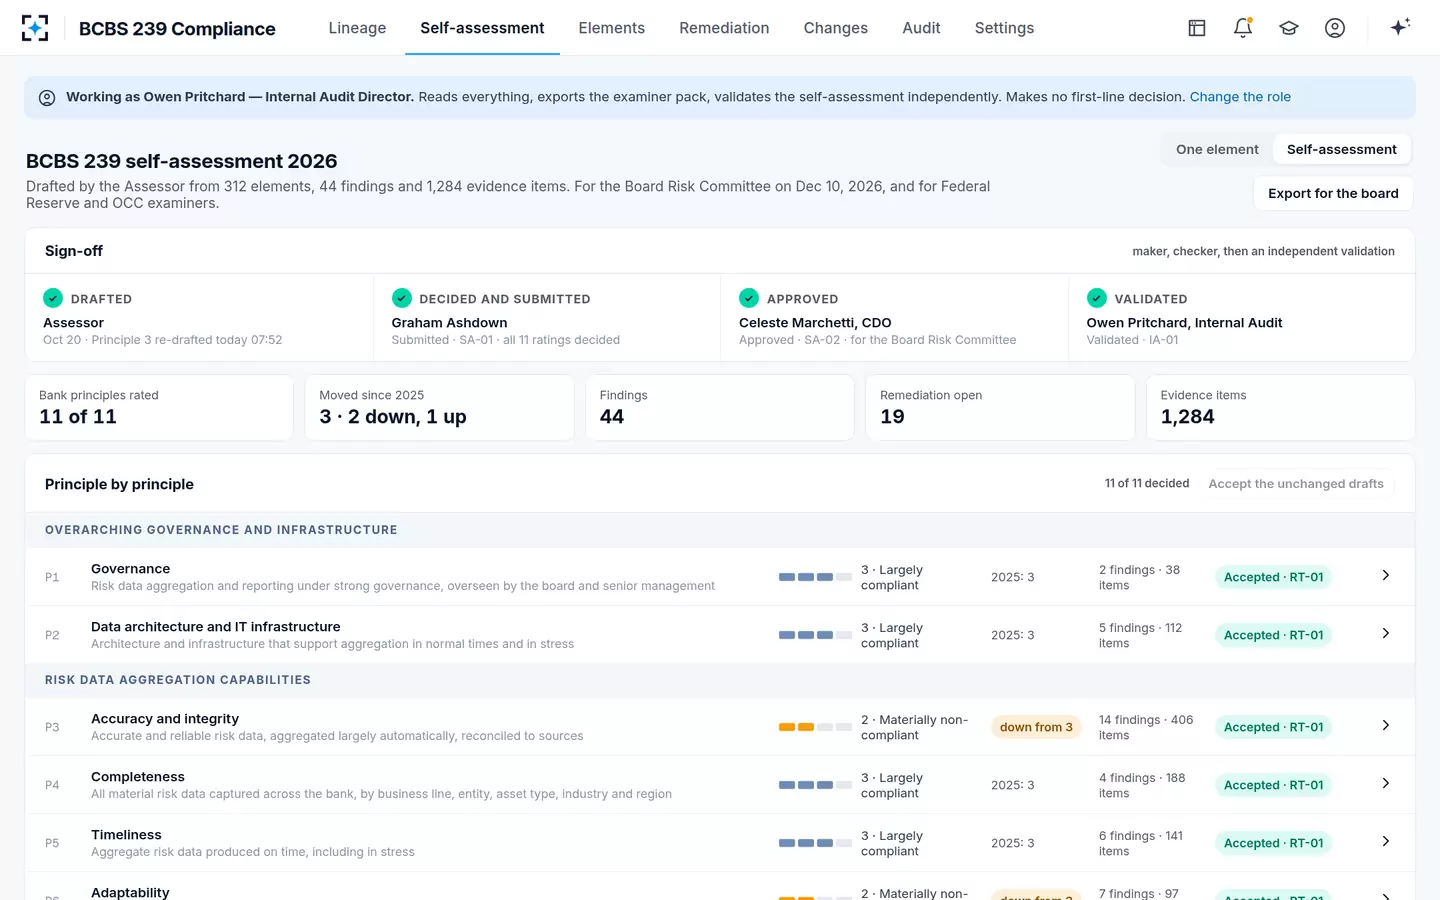Expand the P4 Completeness row chevron
The height and width of the screenshot is (900, 1440).
[x=1385, y=783]
